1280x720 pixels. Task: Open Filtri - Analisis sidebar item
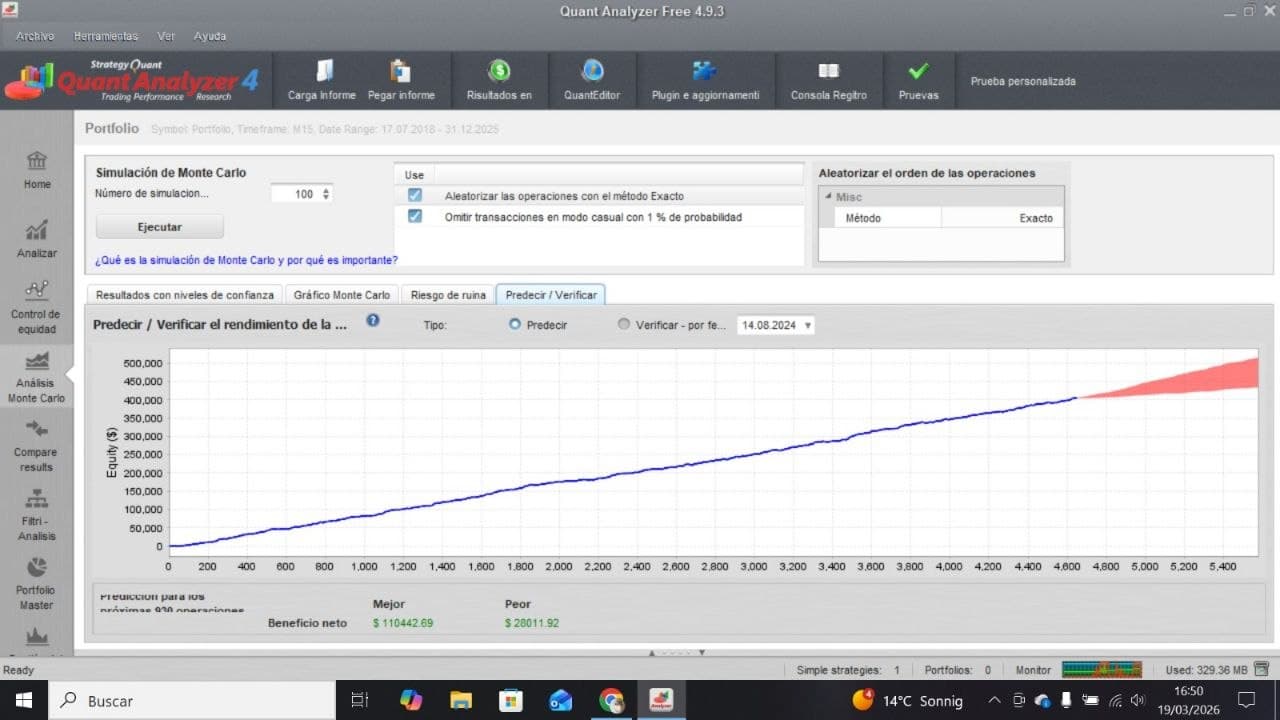[x=37, y=514]
